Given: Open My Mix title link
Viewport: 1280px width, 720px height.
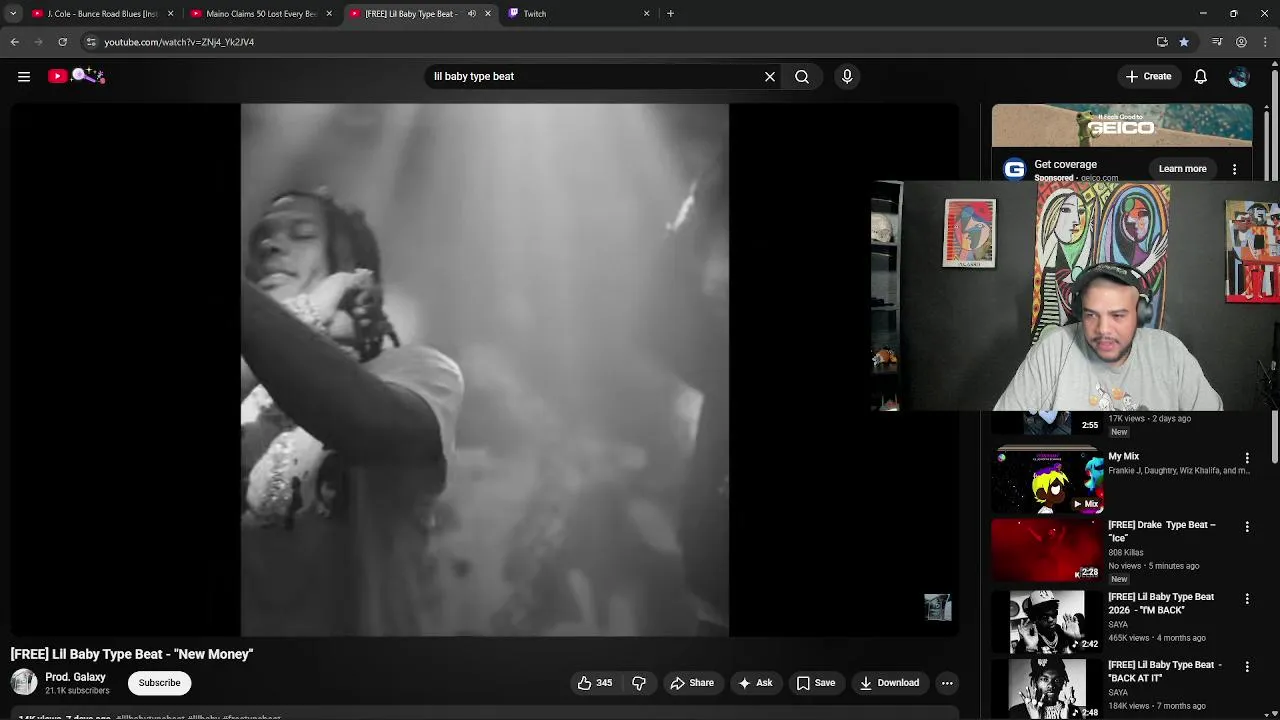Looking at the screenshot, I should pyautogui.click(x=1123, y=456).
